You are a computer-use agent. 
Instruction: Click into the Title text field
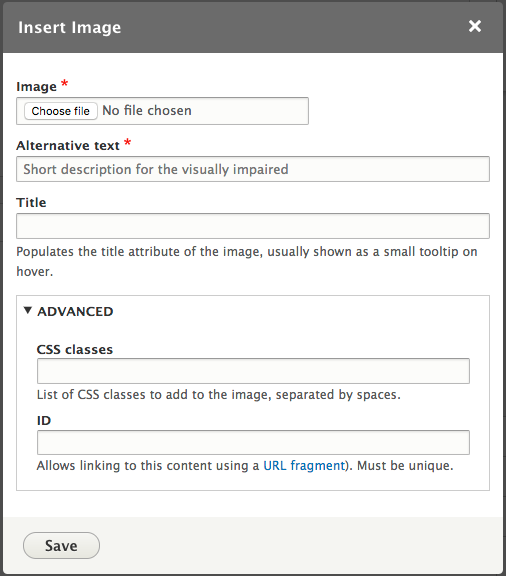tap(253, 226)
